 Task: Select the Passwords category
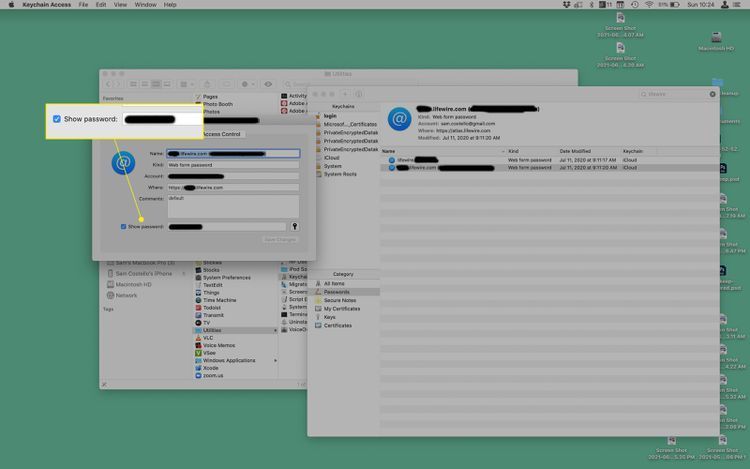(337, 292)
